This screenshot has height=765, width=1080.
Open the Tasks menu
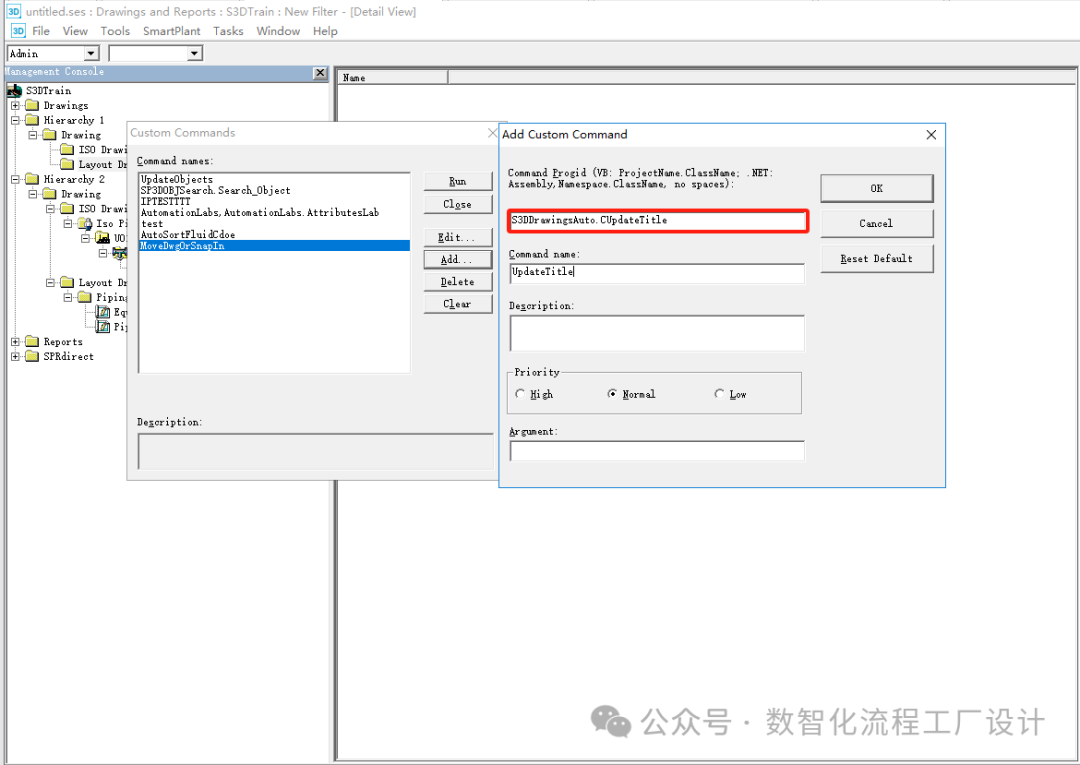click(x=228, y=31)
